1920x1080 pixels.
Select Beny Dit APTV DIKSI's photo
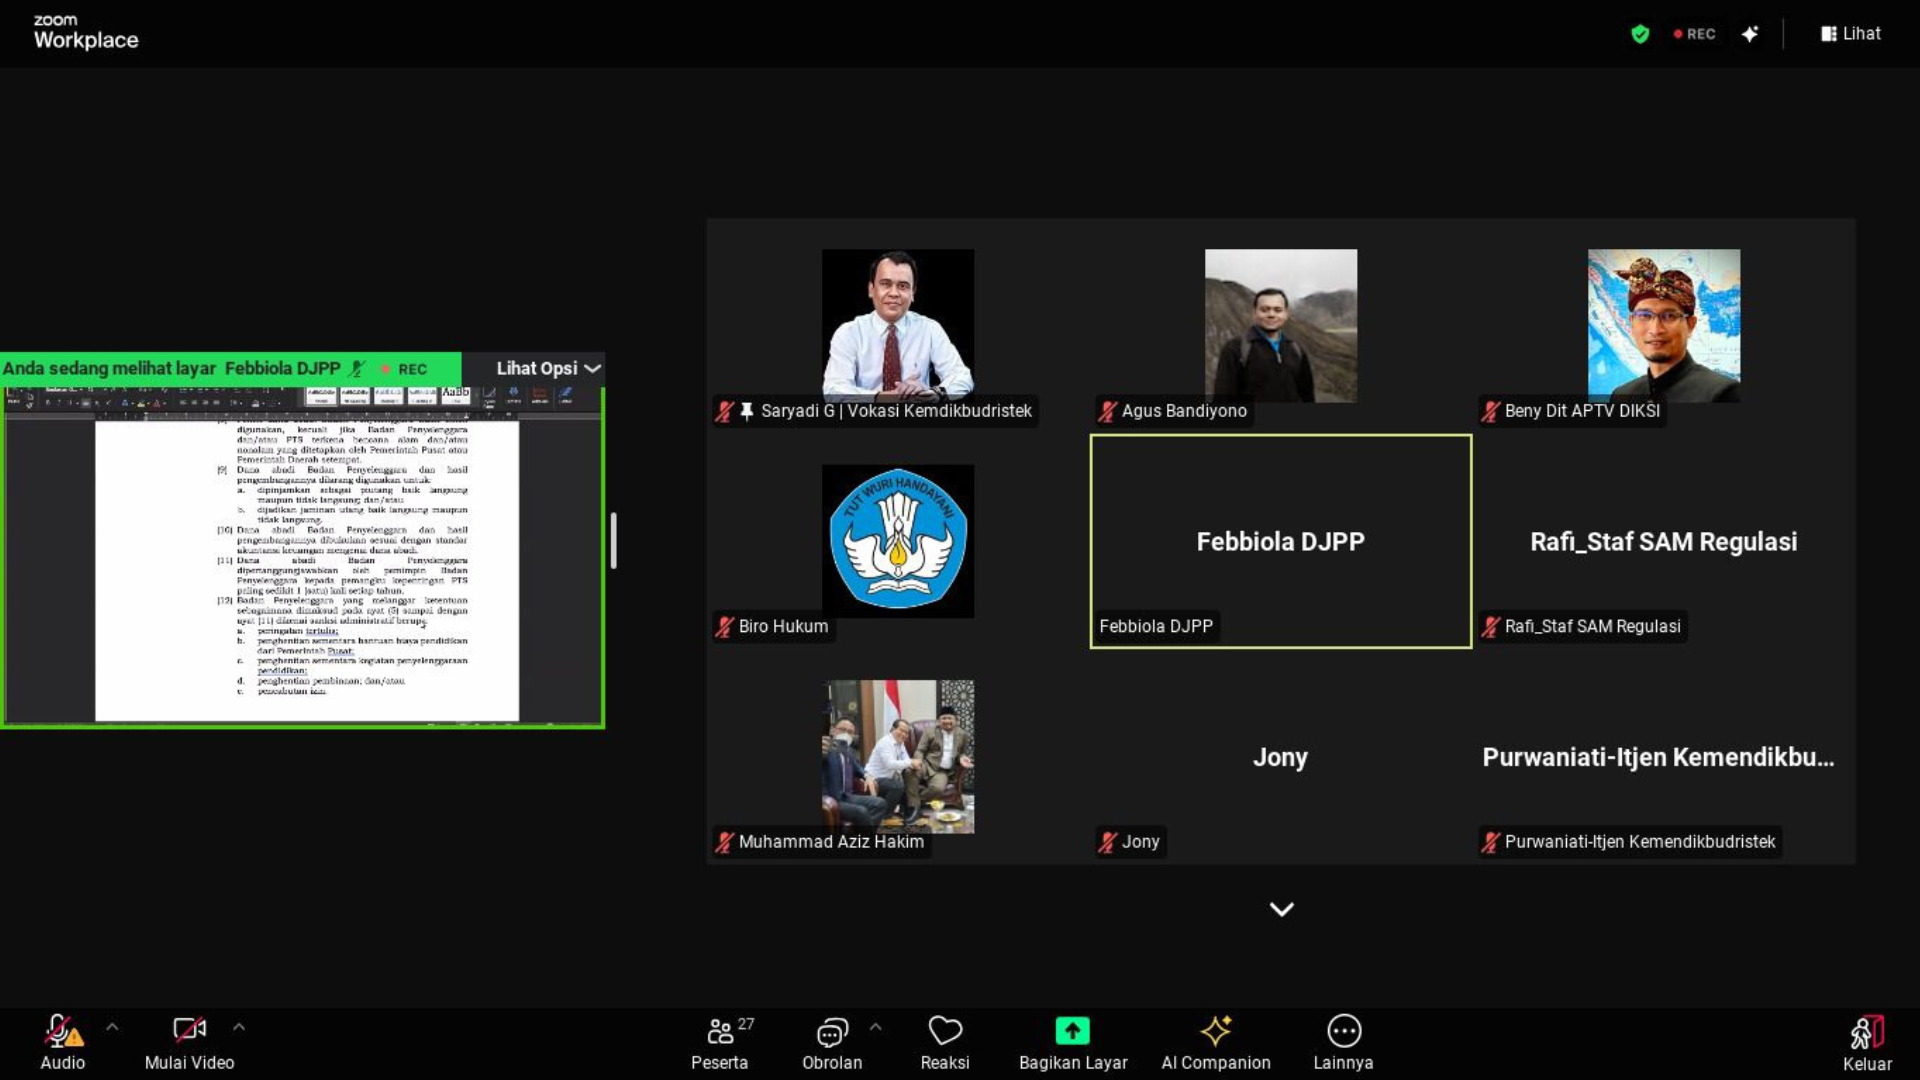coord(1664,325)
